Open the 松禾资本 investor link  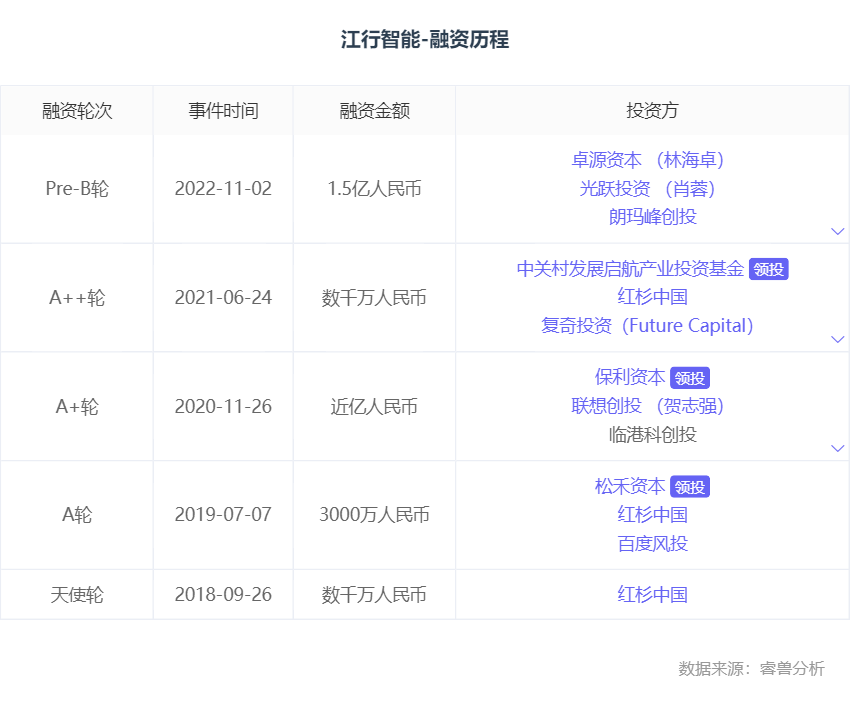pos(630,486)
